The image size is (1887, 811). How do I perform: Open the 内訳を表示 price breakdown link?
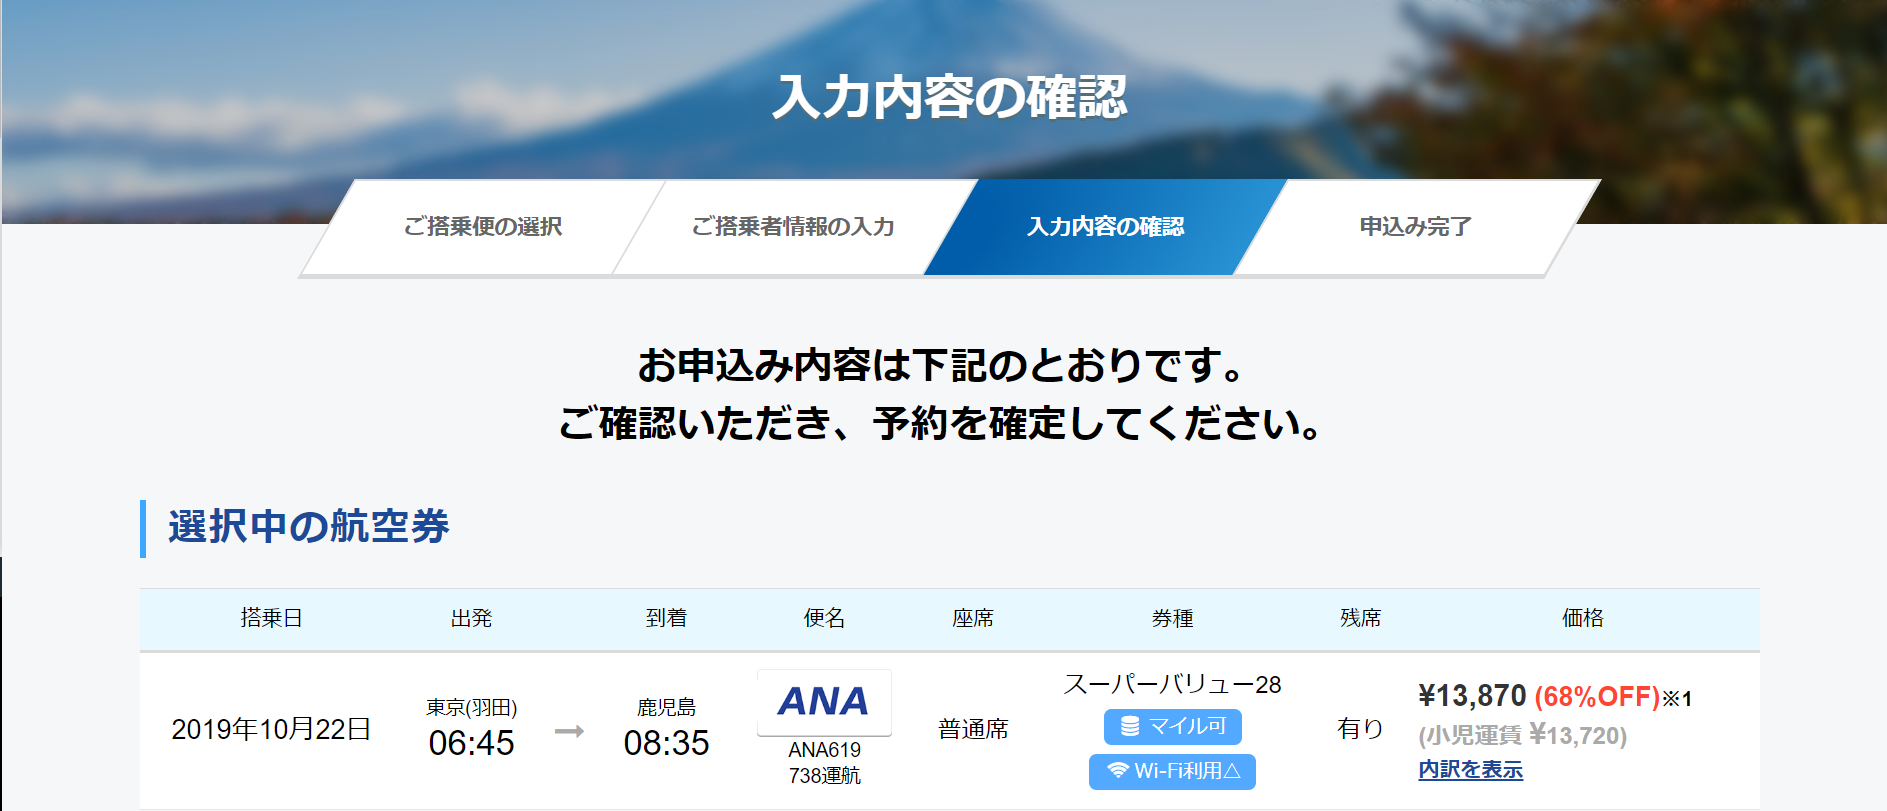1470,770
